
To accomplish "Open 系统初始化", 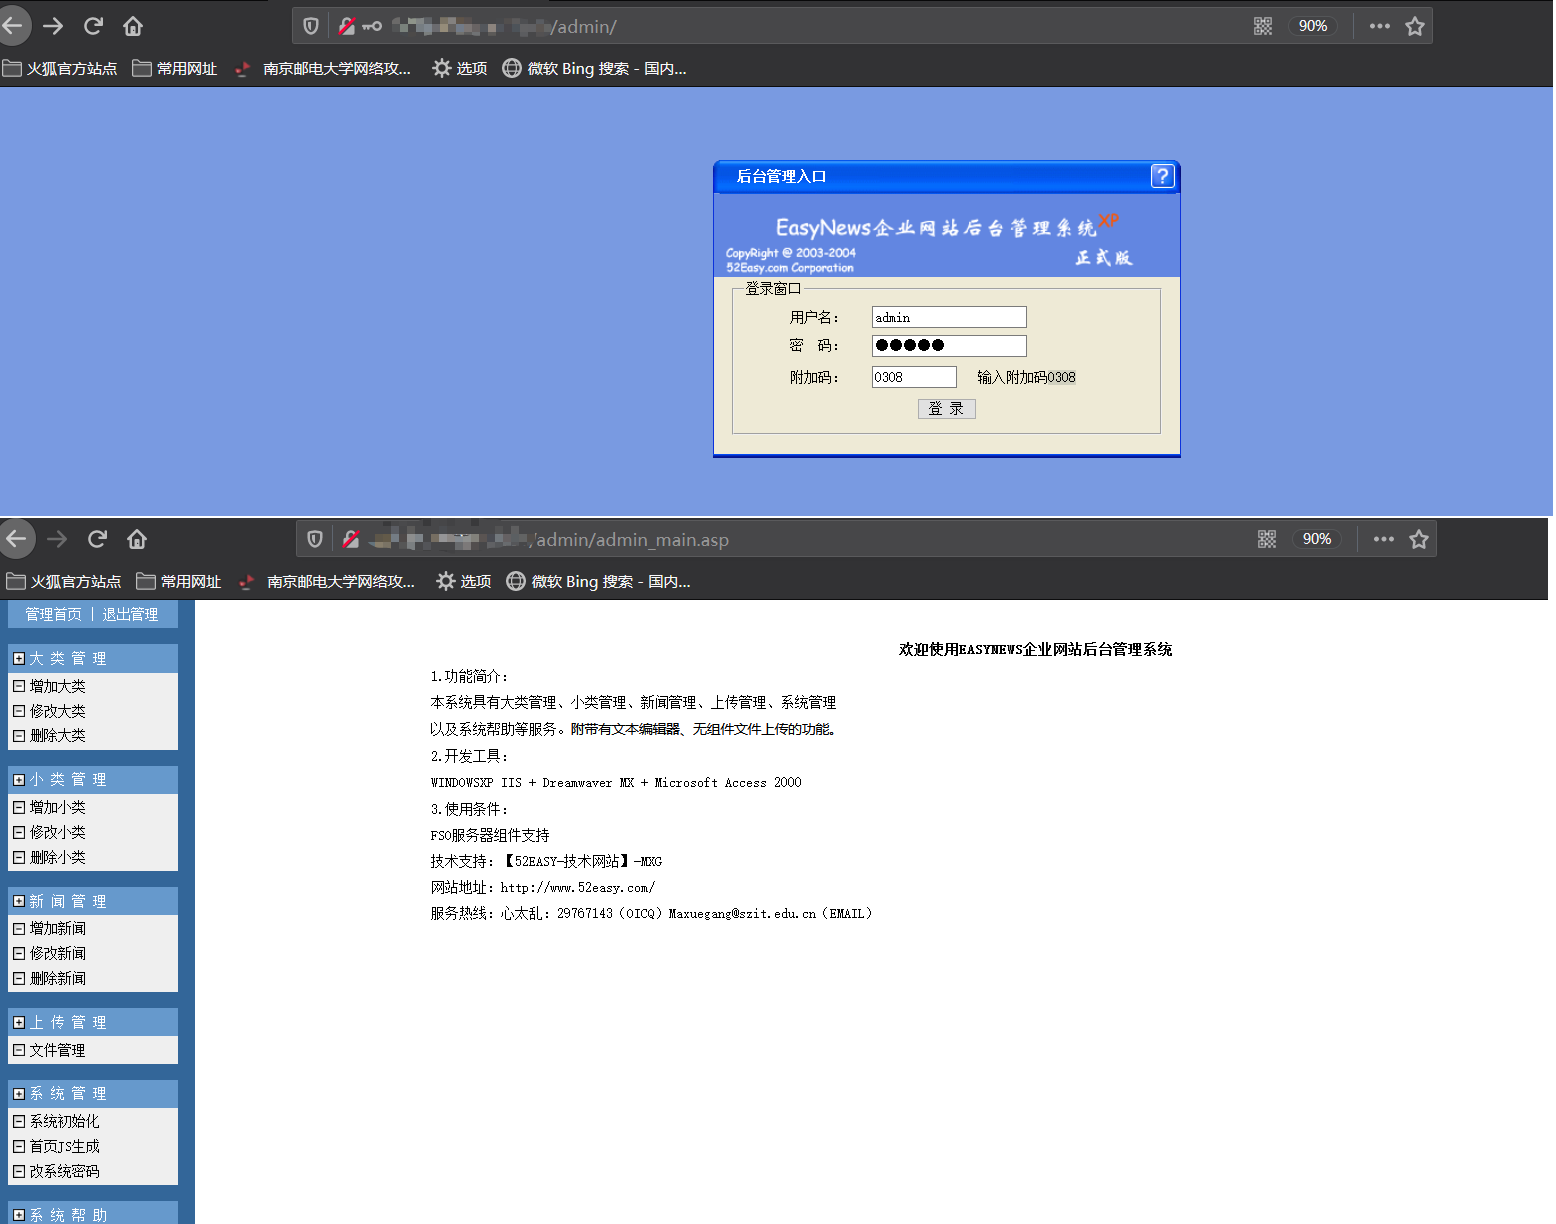I will click(x=65, y=1121).
